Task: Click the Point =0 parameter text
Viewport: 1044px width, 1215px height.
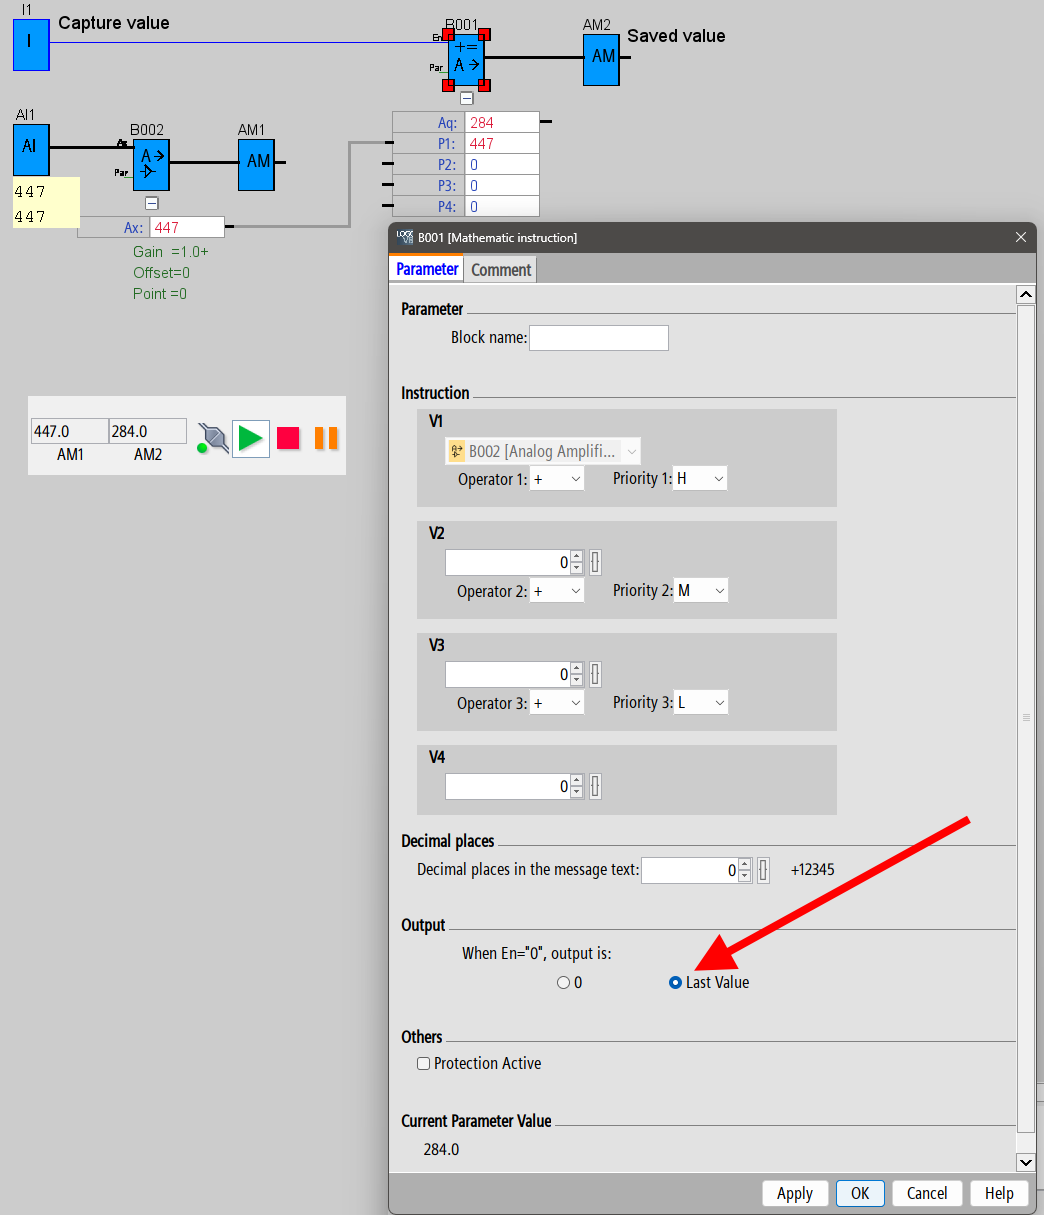Action: pyautogui.click(x=160, y=294)
